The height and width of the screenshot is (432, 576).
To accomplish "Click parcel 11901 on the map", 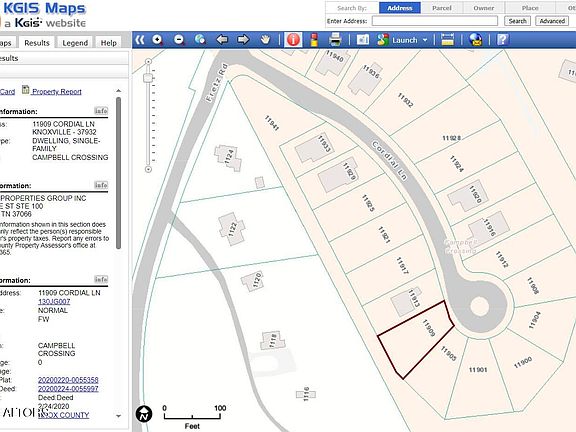I will pos(478,375).
